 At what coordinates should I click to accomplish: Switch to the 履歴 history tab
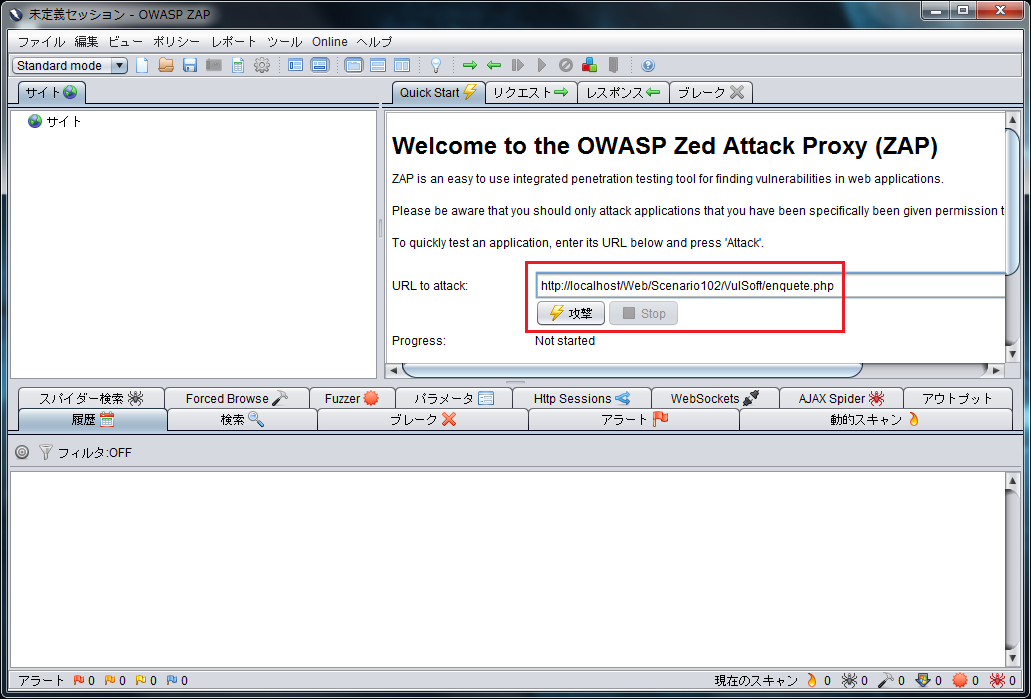tap(93, 420)
